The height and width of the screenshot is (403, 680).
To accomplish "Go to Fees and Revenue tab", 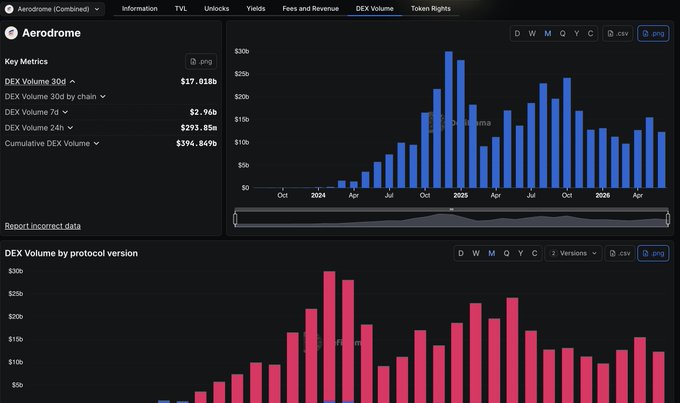I will 311,9.
